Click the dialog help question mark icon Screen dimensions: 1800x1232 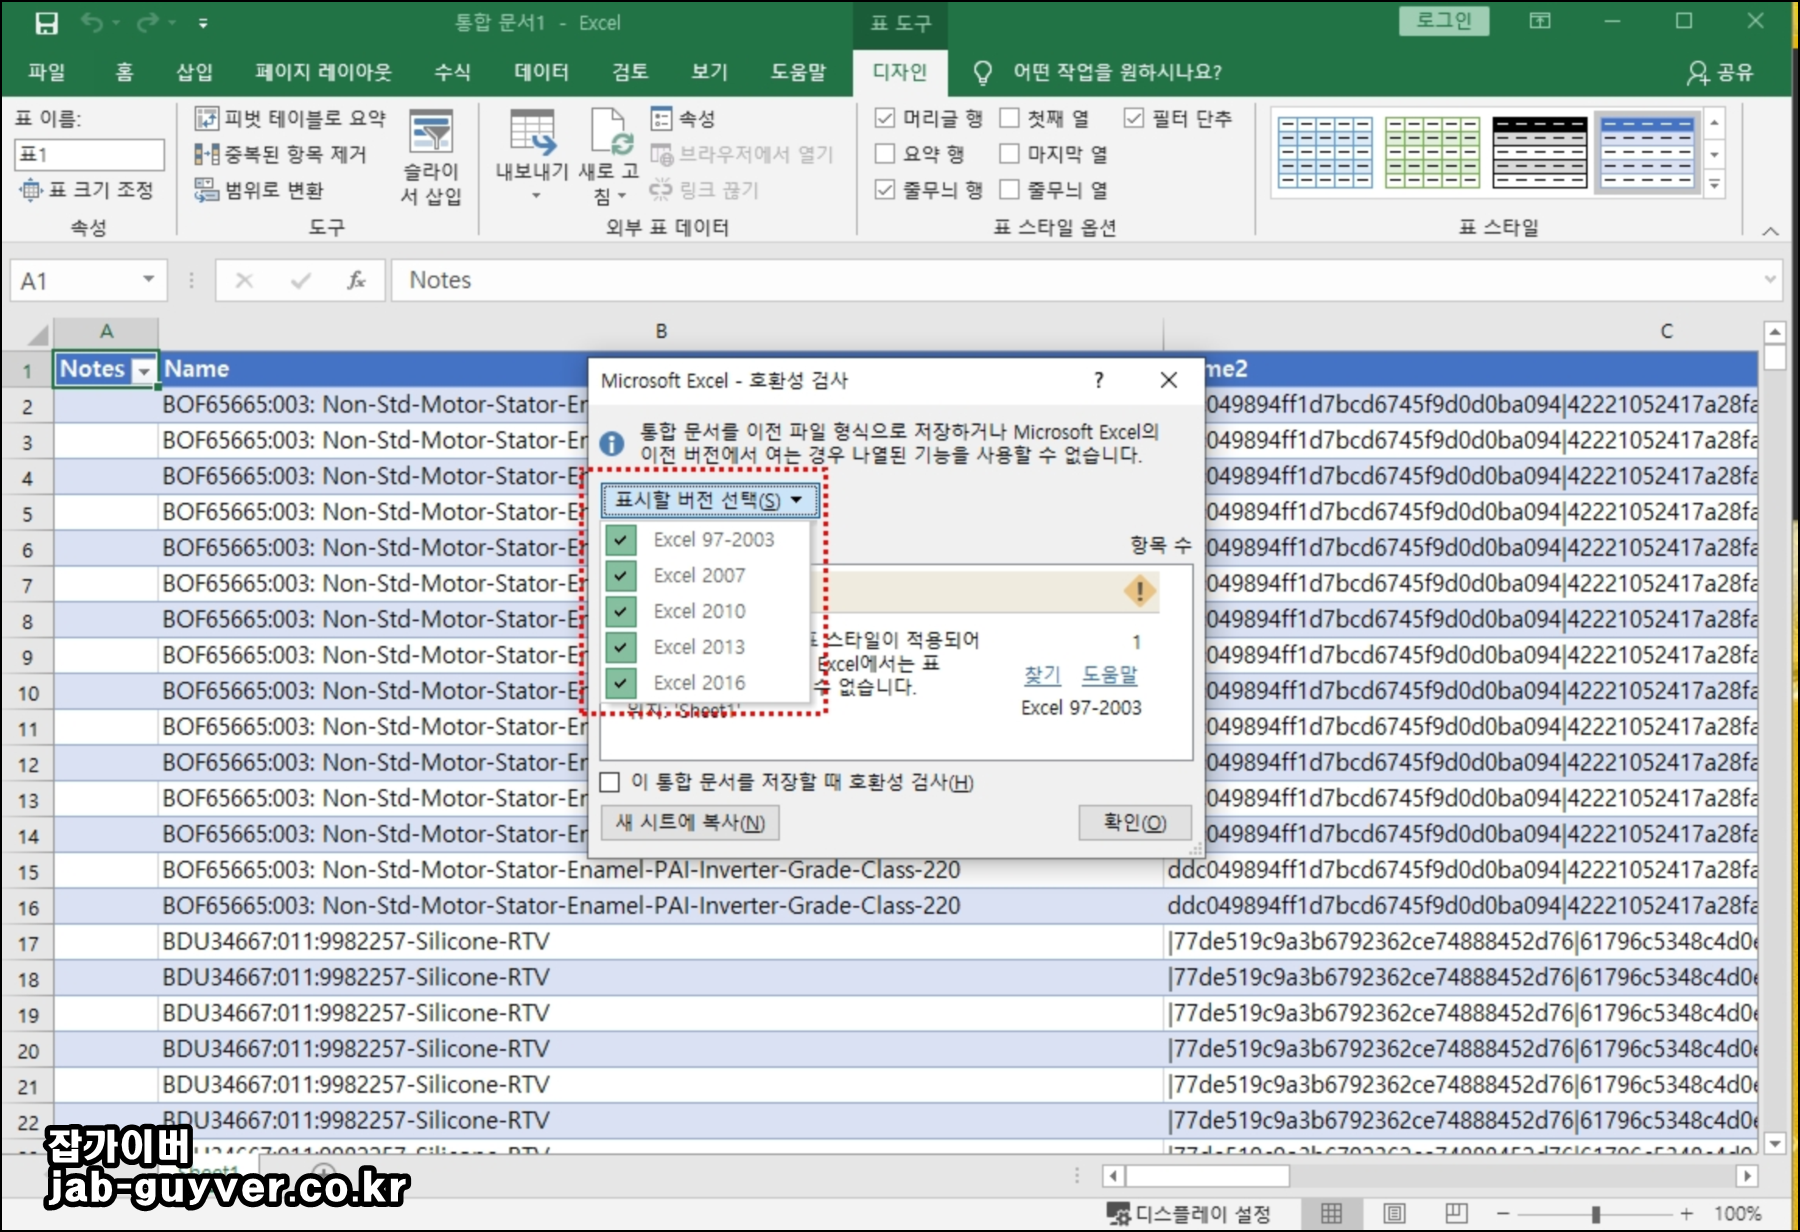click(x=1099, y=380)
